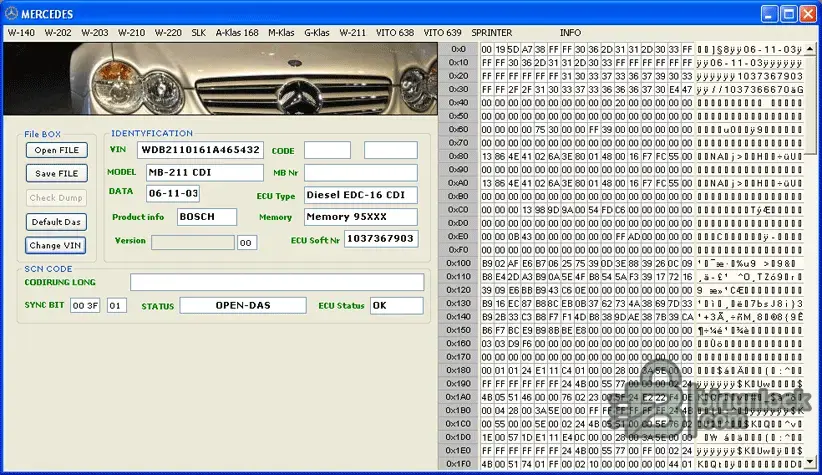The width and height of the screenshot is (822, 475).
Task: Open the W-211 menu
Action: pyautogui.click(x=352, y=33)
